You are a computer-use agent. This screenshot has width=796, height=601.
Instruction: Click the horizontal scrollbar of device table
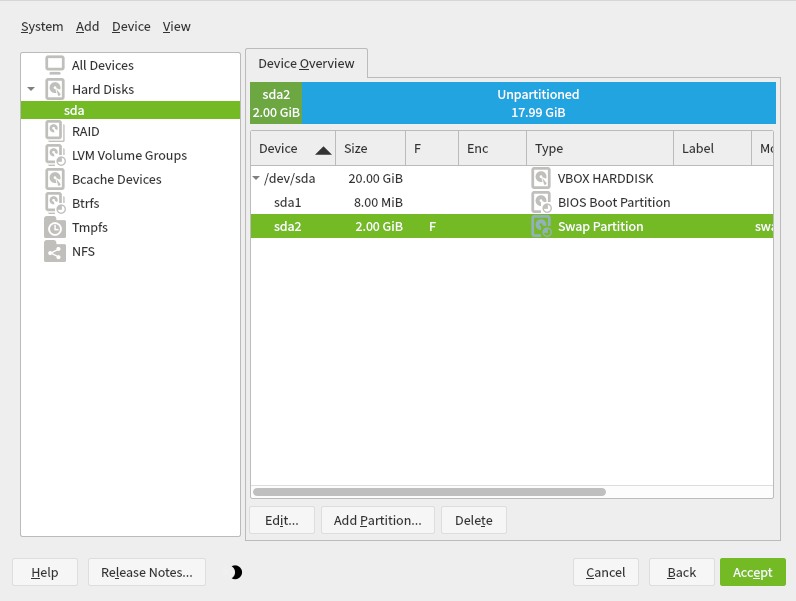point(429,492)
